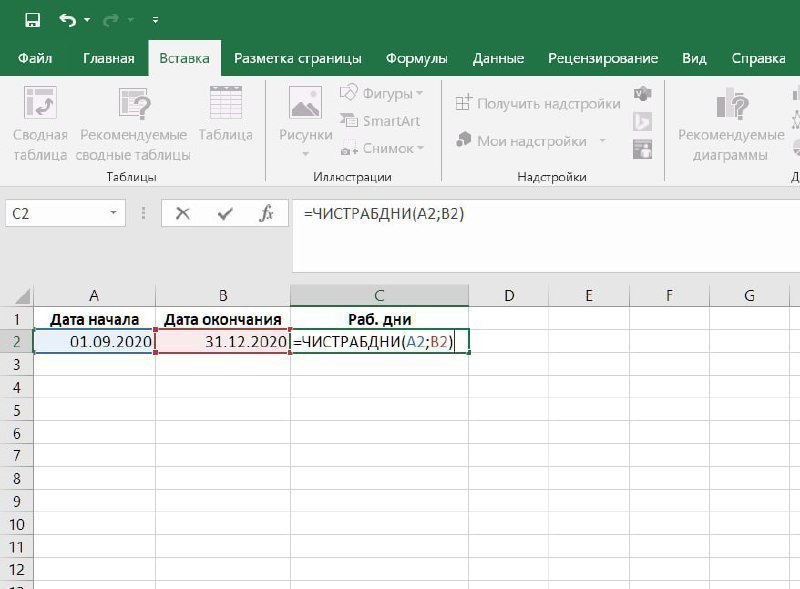Open the Insert Function fx dialog

point(266,213)
